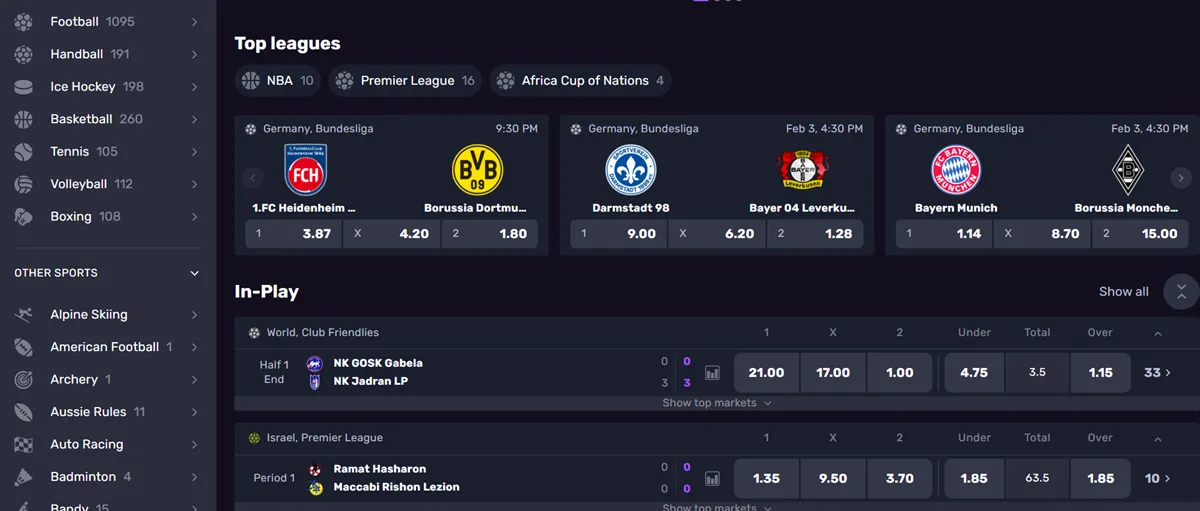This screenshot has height=511, width=1200.
Task: Click Show all in-play matches
Action: [1123, 292]
